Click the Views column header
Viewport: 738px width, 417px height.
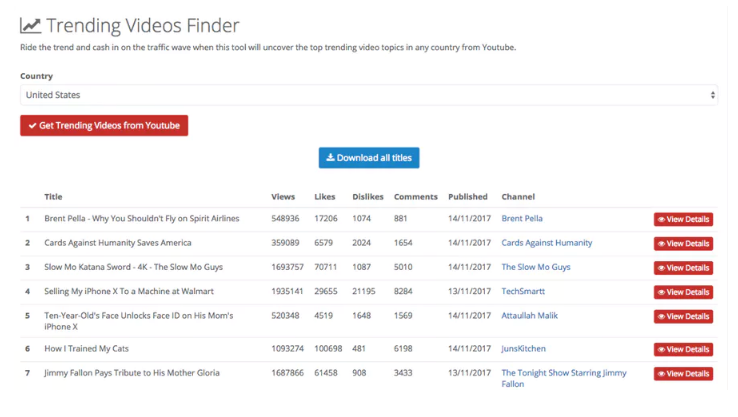[x=283, y=197]
